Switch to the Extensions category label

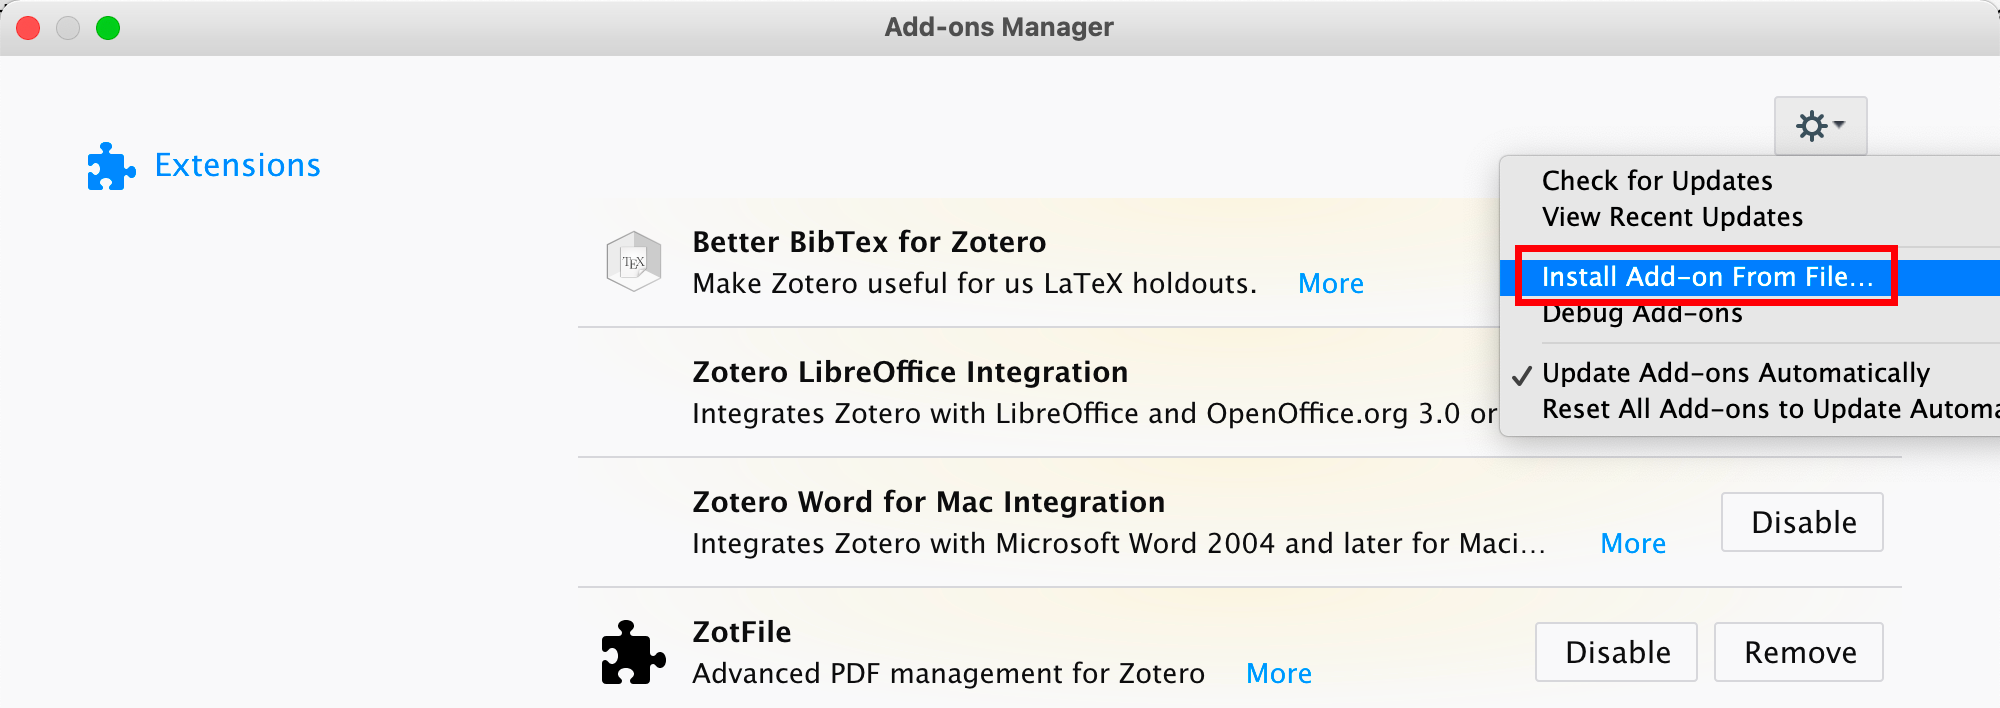click(x=237, y=165)
